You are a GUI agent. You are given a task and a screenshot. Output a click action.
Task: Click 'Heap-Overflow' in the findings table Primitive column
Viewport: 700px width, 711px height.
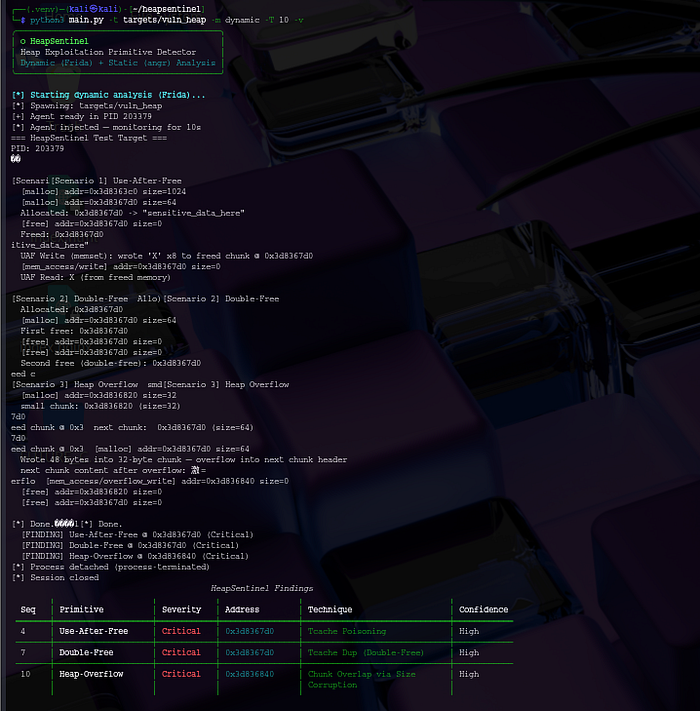click(91, 674)
